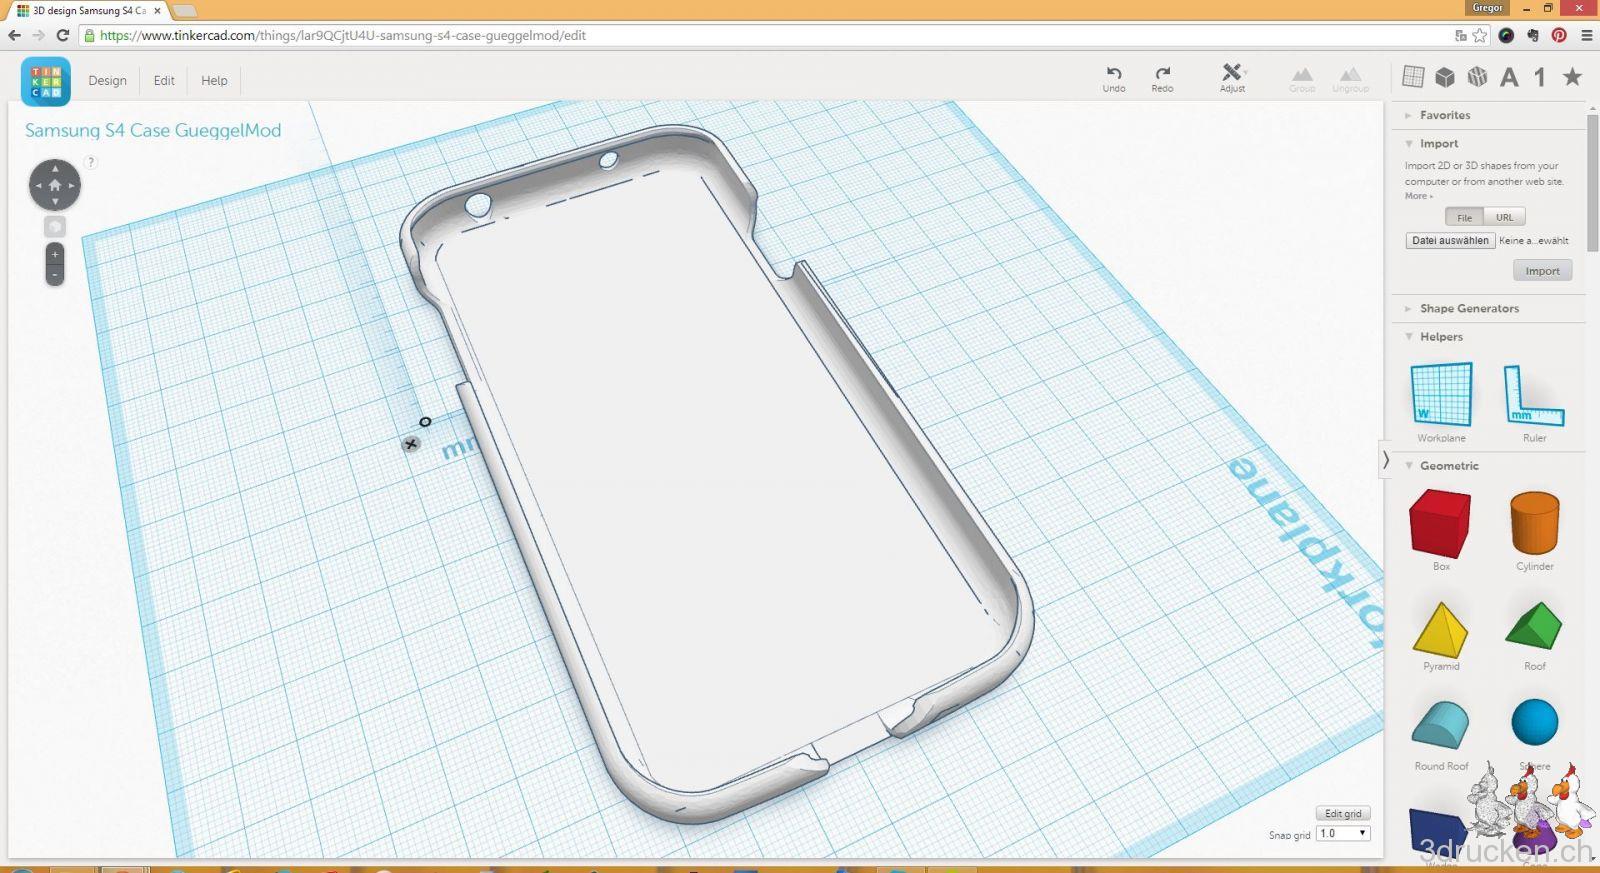Open the Edit menu
1600x873 pixels.
[x=164, y=80]
